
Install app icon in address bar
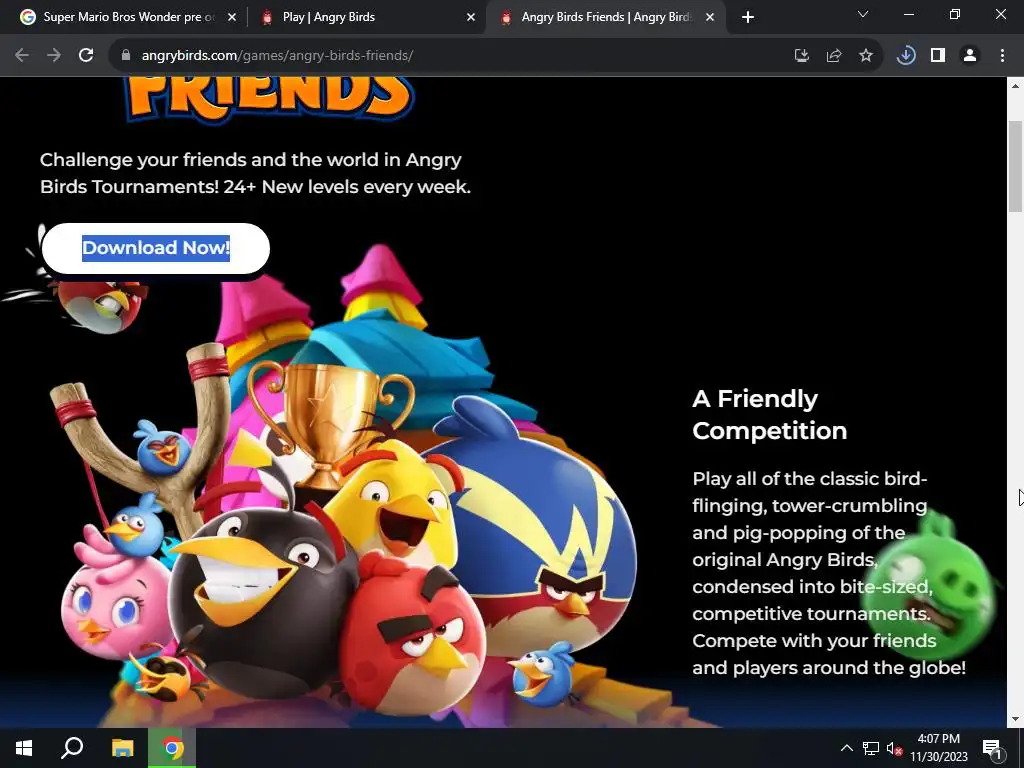[801, 56]
